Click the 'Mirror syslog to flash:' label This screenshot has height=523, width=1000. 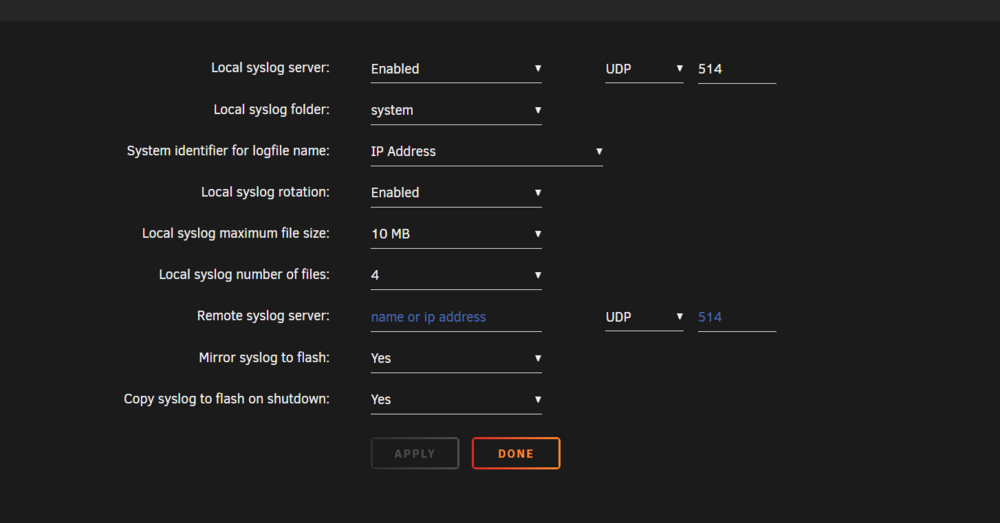point(264,358)
